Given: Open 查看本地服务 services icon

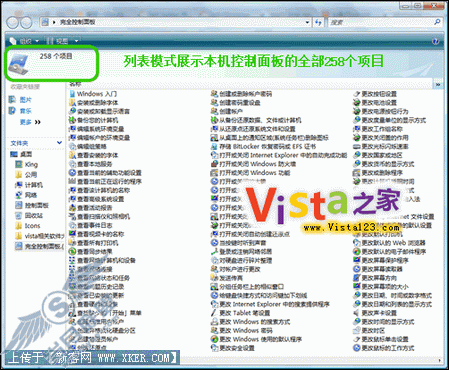Looking at the screenshot, I should [x=72, y=164].
